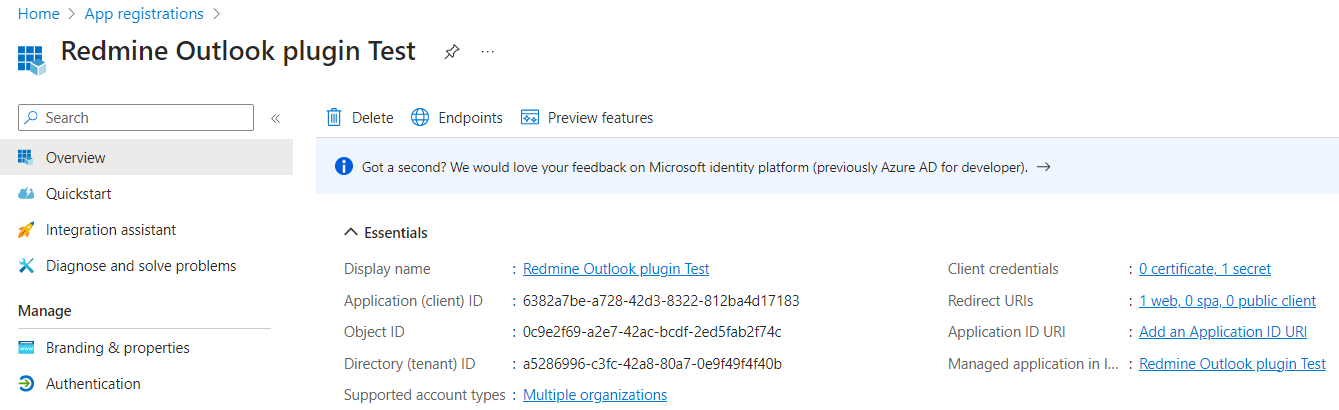The image size is (1339, 410).
Task: Click the Authentication icon in sidebar
Action: [26, 384]
